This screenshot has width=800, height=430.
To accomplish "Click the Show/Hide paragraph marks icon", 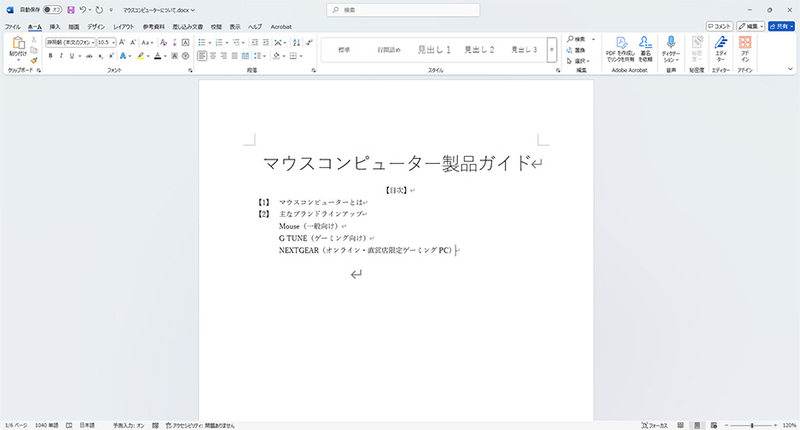I will pyautogui.click(x=309, y=42).
